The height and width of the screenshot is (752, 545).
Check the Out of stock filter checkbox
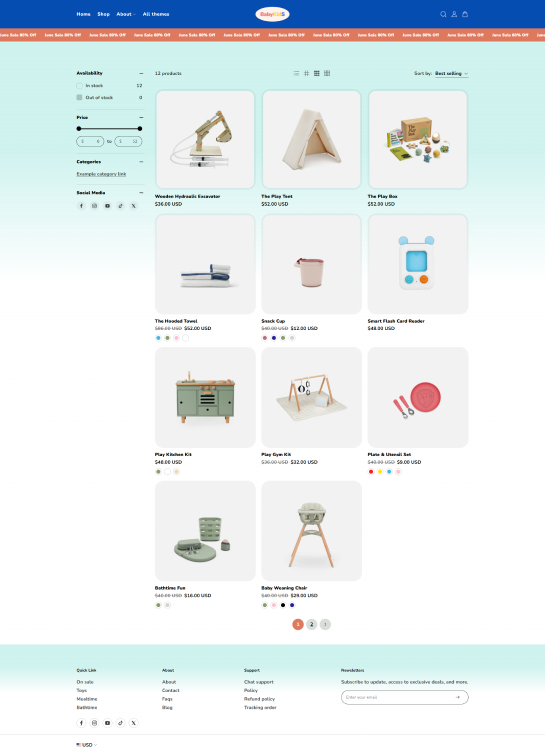pyautogui.click(x=79, y=97)
